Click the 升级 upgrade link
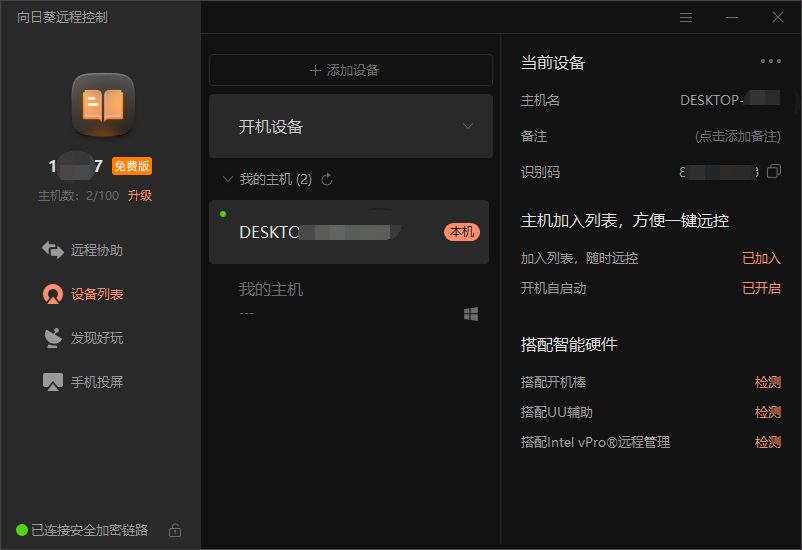Image resolution: width=802 pixels, height=550 pixels. [x=140, y=196]
